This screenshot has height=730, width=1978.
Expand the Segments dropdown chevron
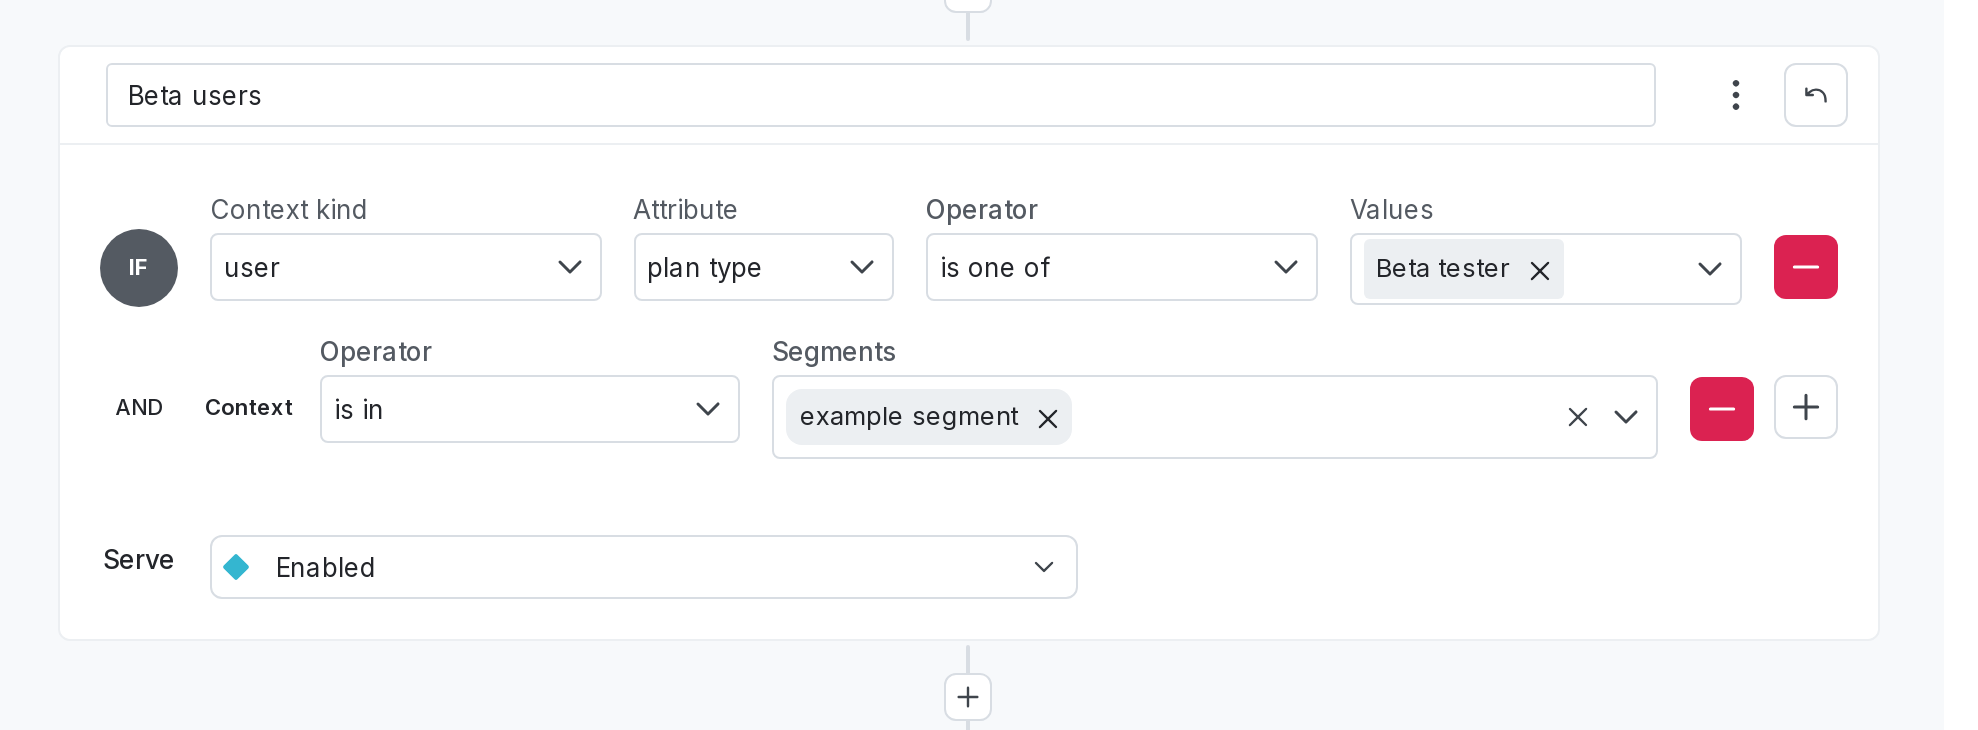[x=1626, y=417]
